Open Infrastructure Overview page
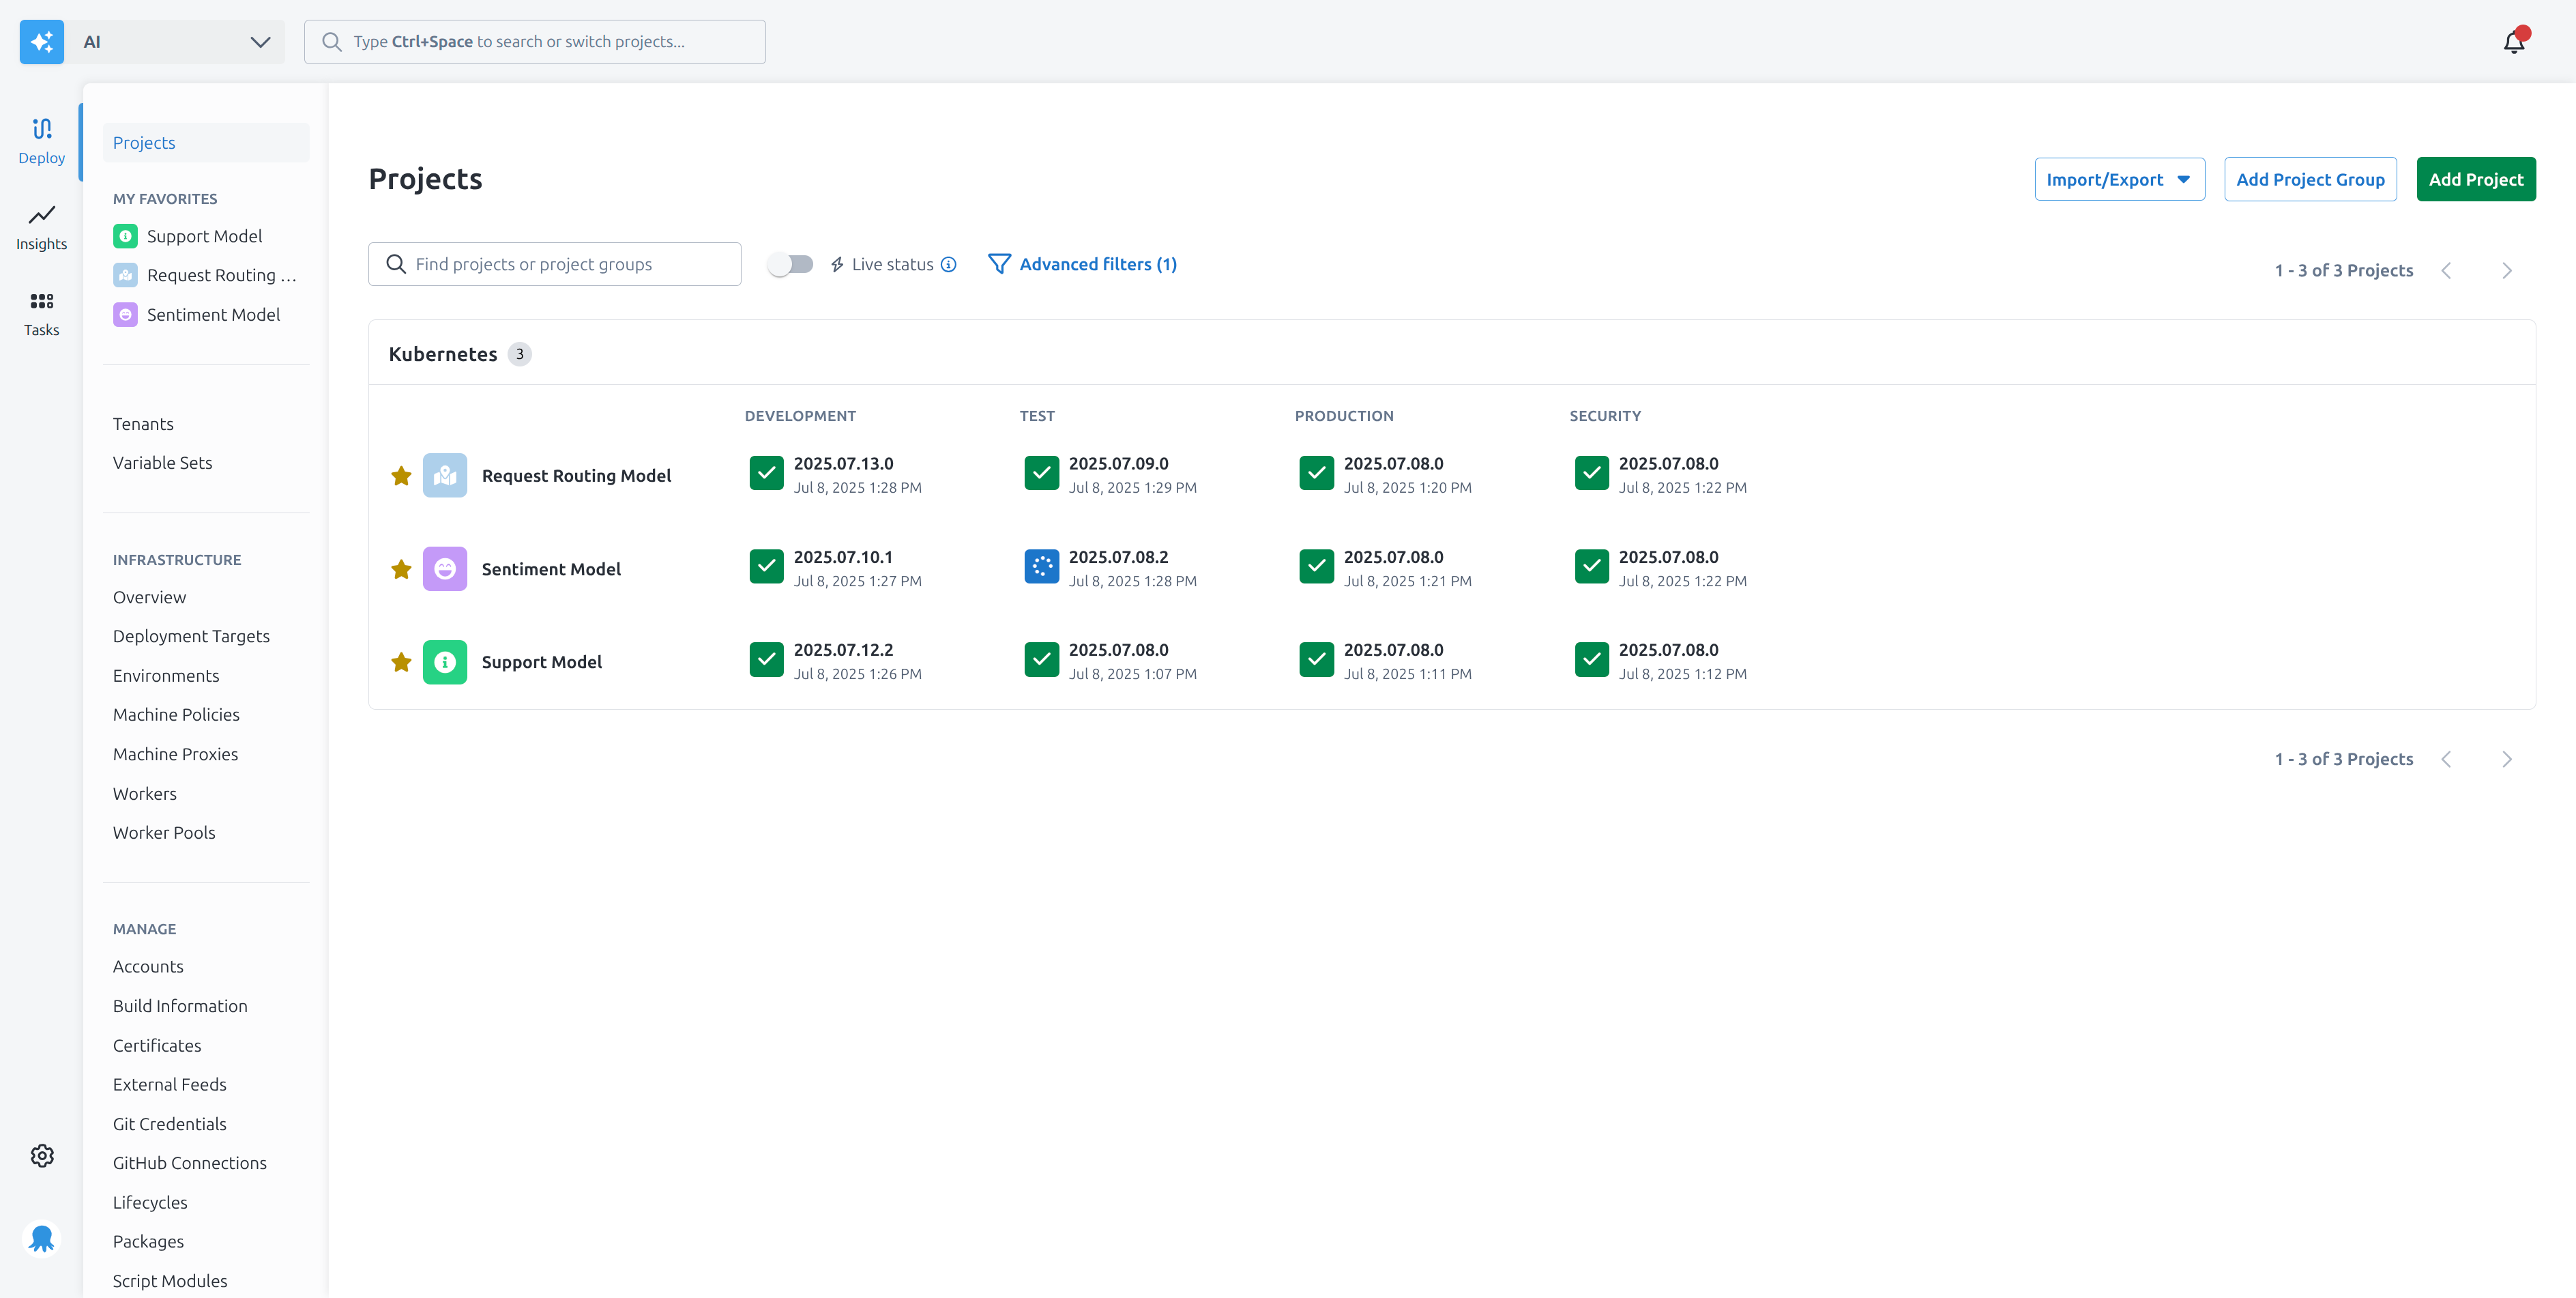 pos(149,597)
